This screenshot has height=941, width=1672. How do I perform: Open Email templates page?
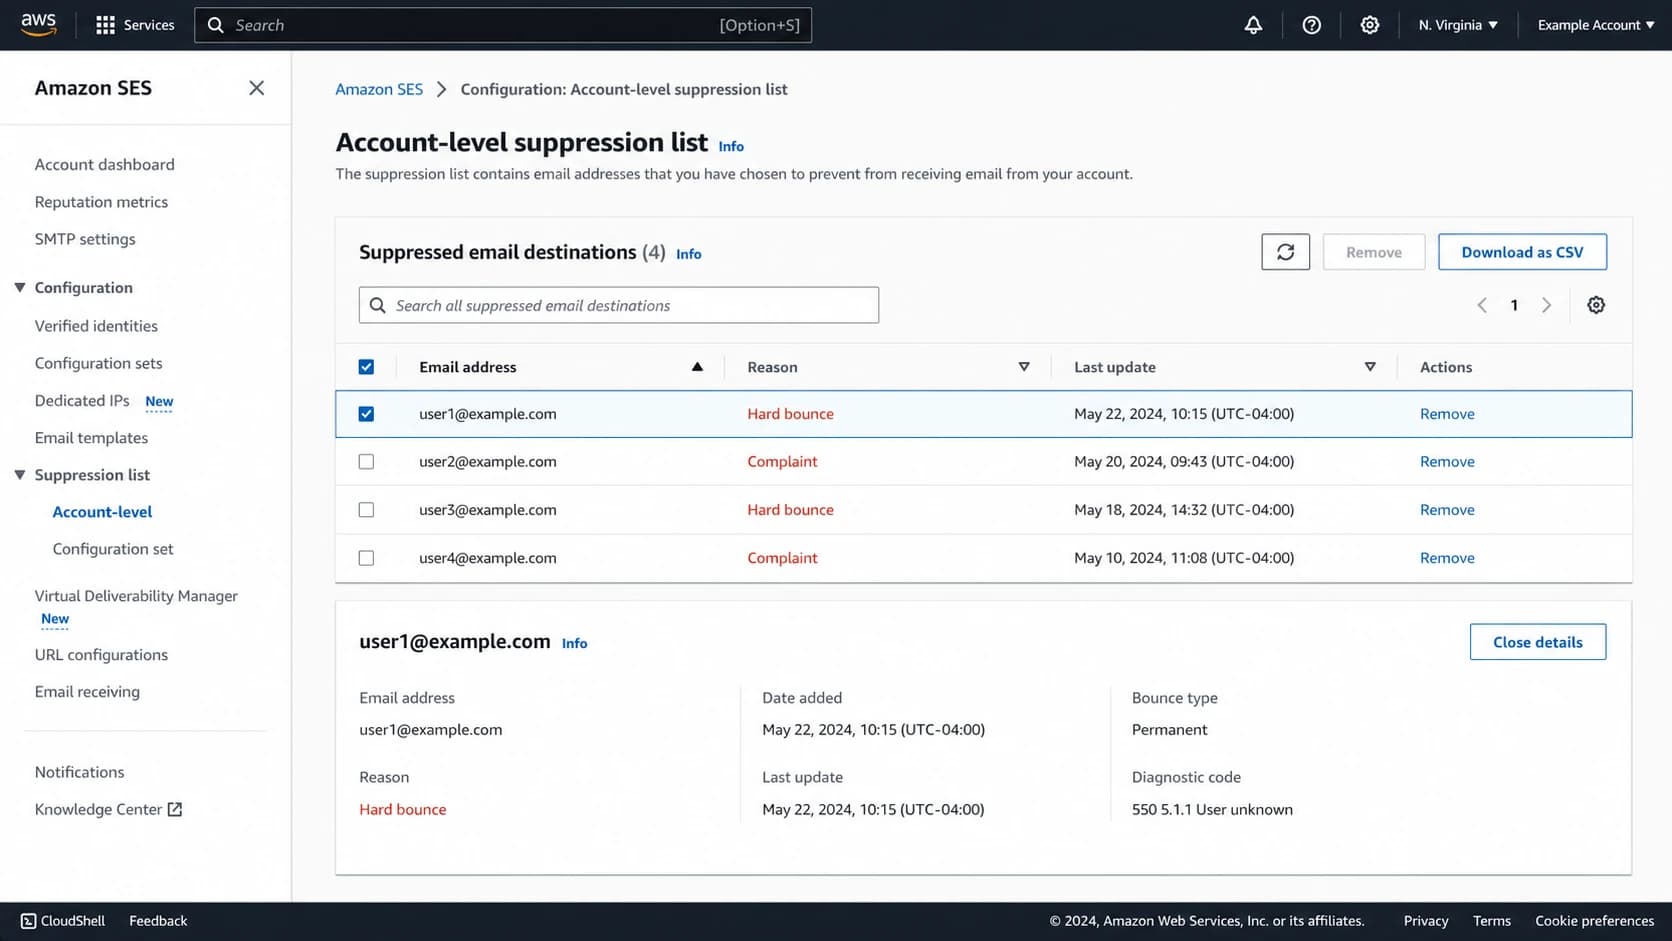tap(91, 438)
